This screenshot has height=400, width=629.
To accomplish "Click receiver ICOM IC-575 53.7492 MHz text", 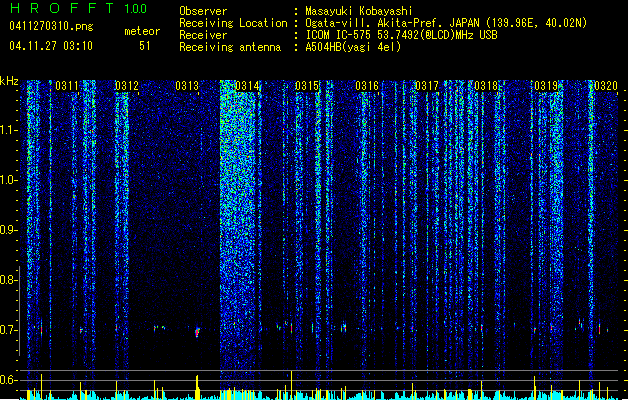I will click(402, 35).
